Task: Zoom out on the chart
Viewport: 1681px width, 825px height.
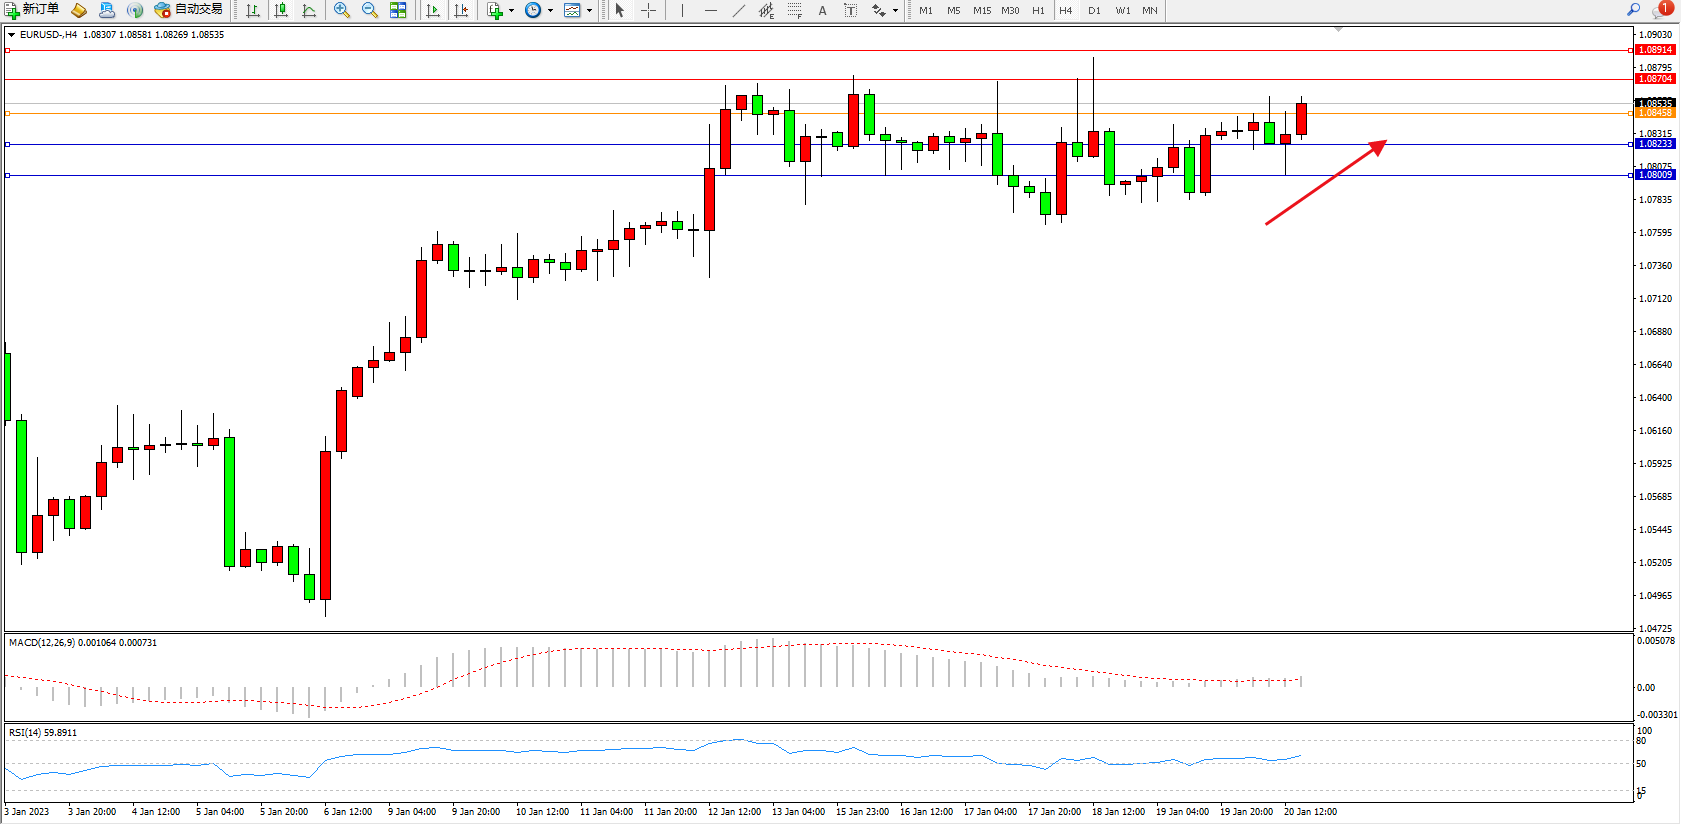Action: [x=369, y=10]
